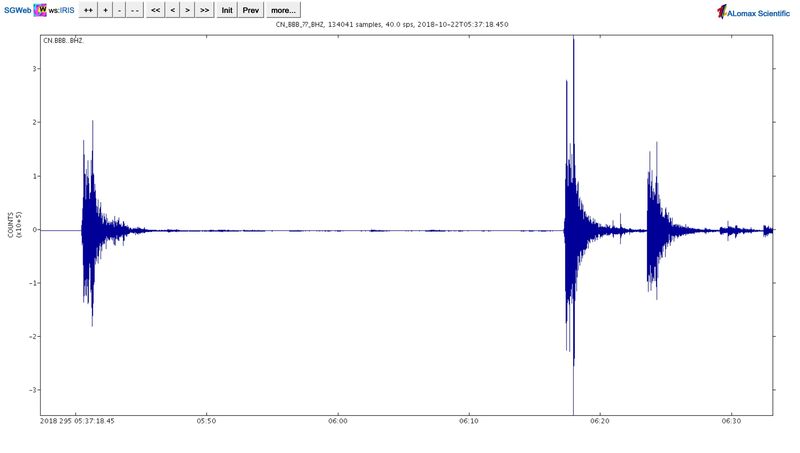Open the ws:IRIS link
Image resolution: width=800 pixels, height=453 pixels.
(60, 10)
